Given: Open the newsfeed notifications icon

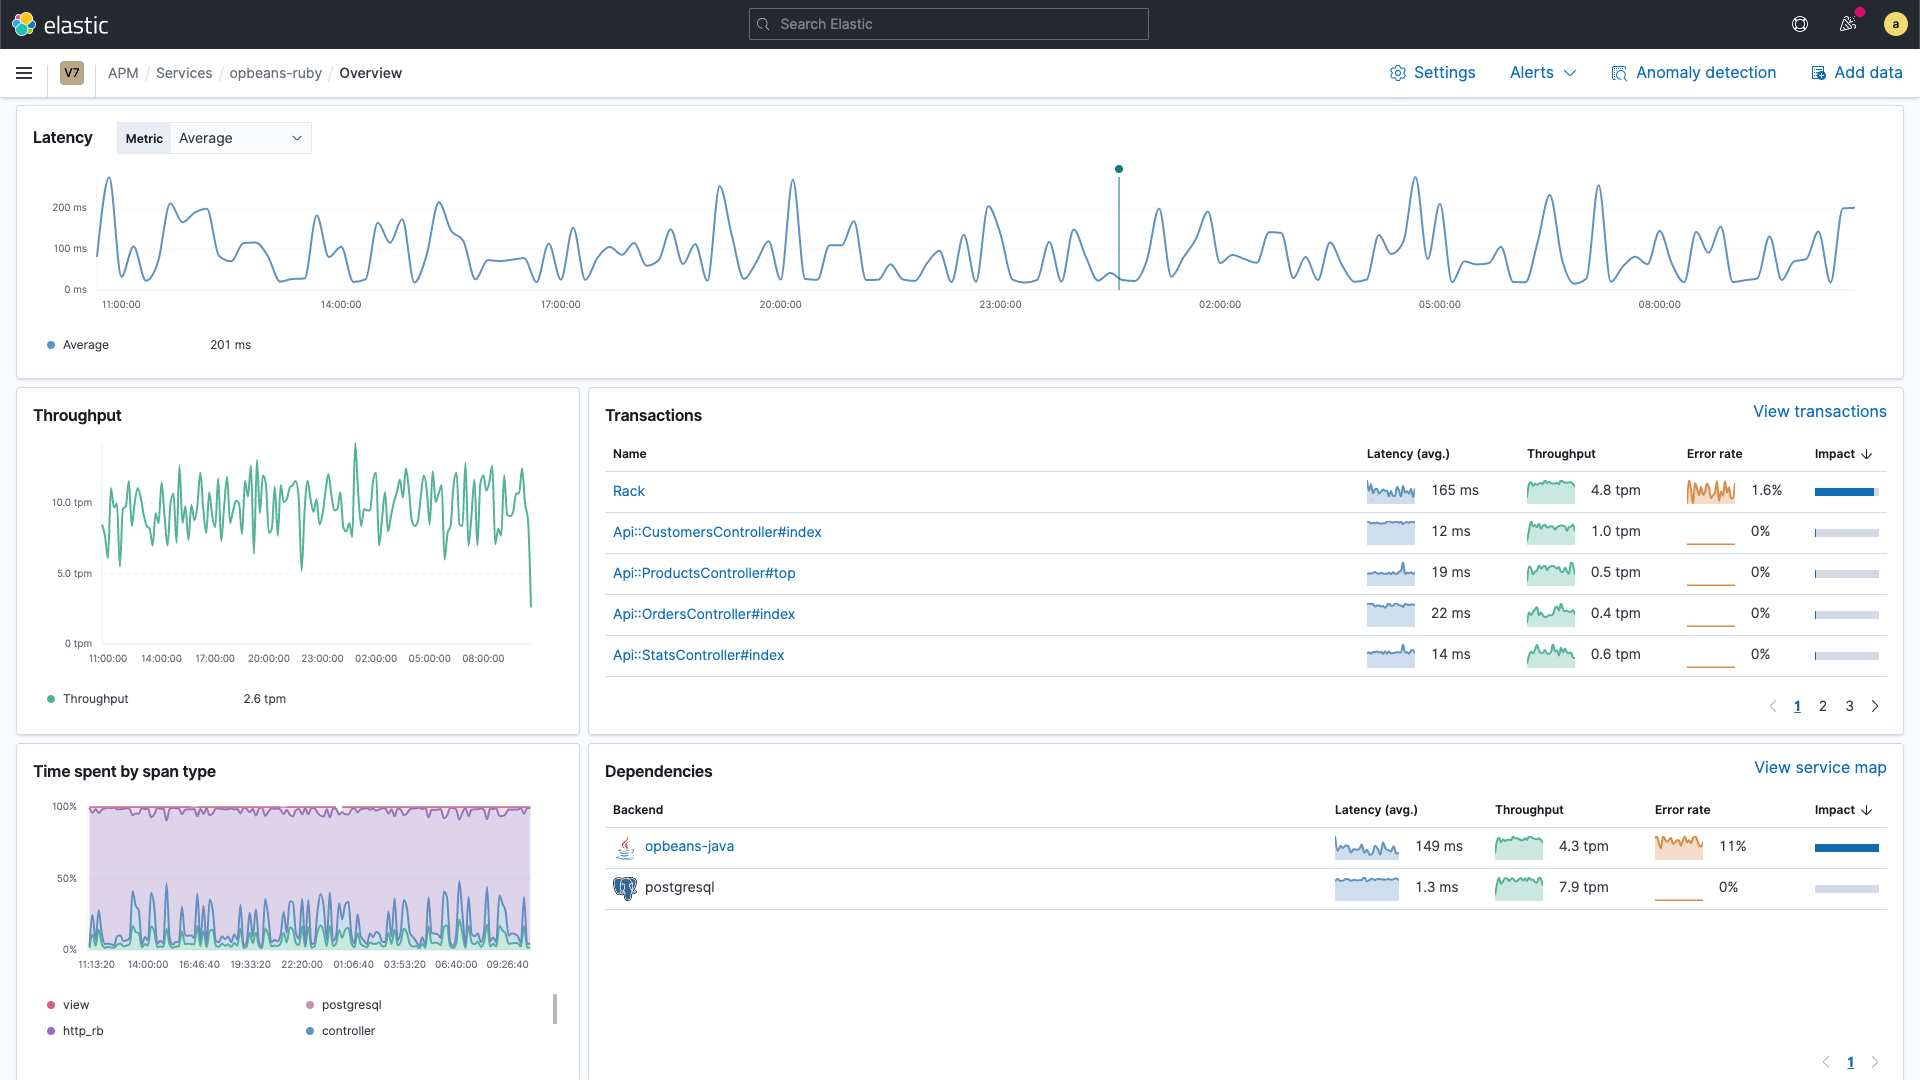Looking at the screenshot, I should (x=1848, y=24).
